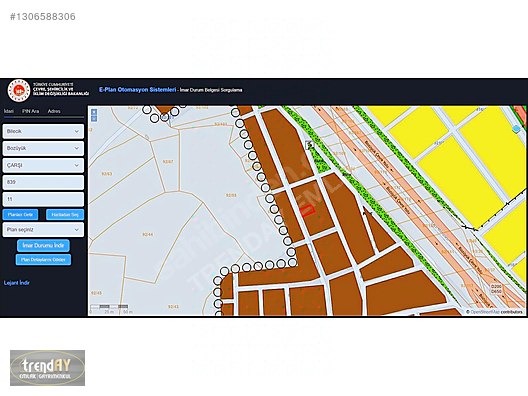Click the square symbol beside the green strip
The image size is (528, 396).
309,145
